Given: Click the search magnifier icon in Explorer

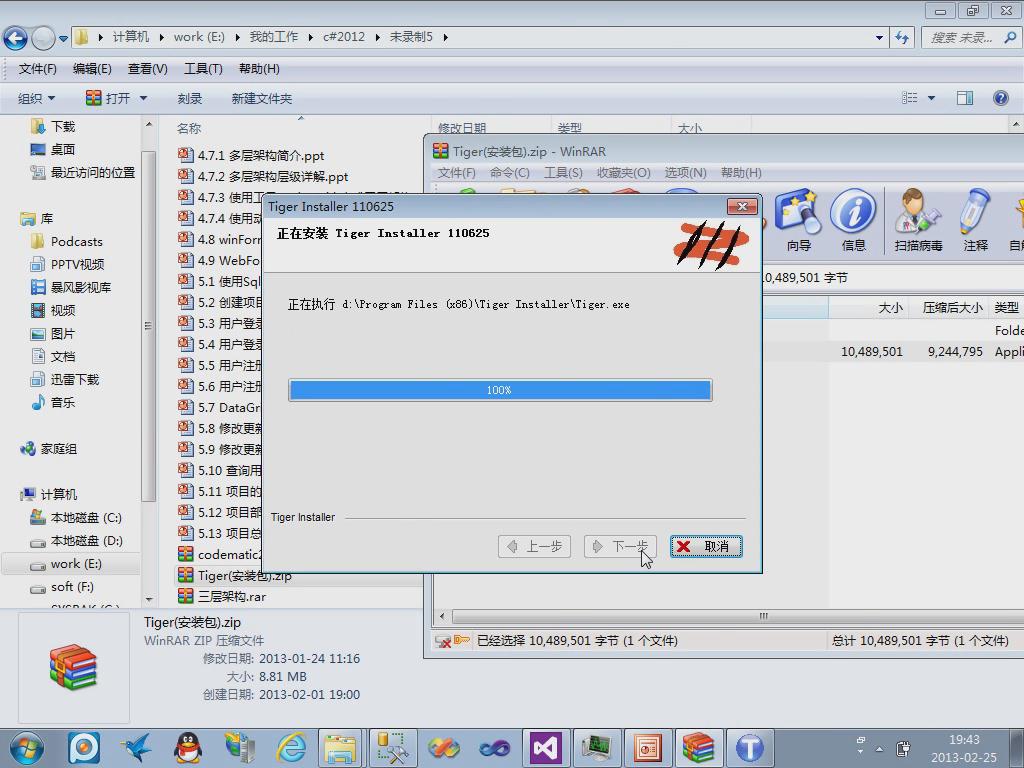Looking at the screenshot, I should point(1010,37).
